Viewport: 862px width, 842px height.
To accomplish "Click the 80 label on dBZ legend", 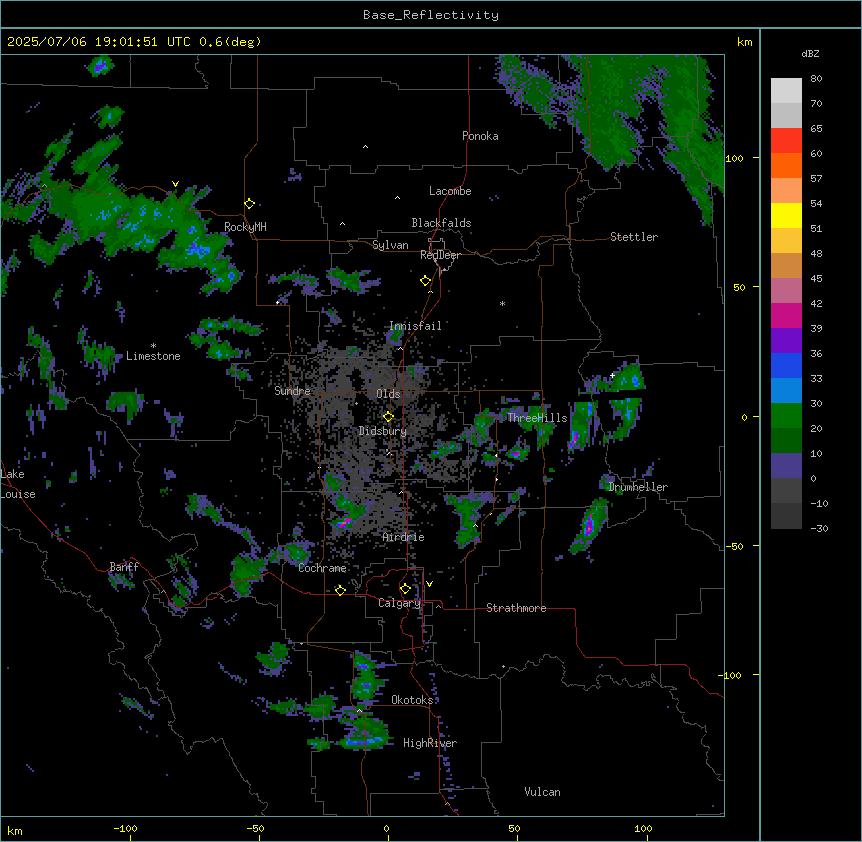I will tap(816, 79).
